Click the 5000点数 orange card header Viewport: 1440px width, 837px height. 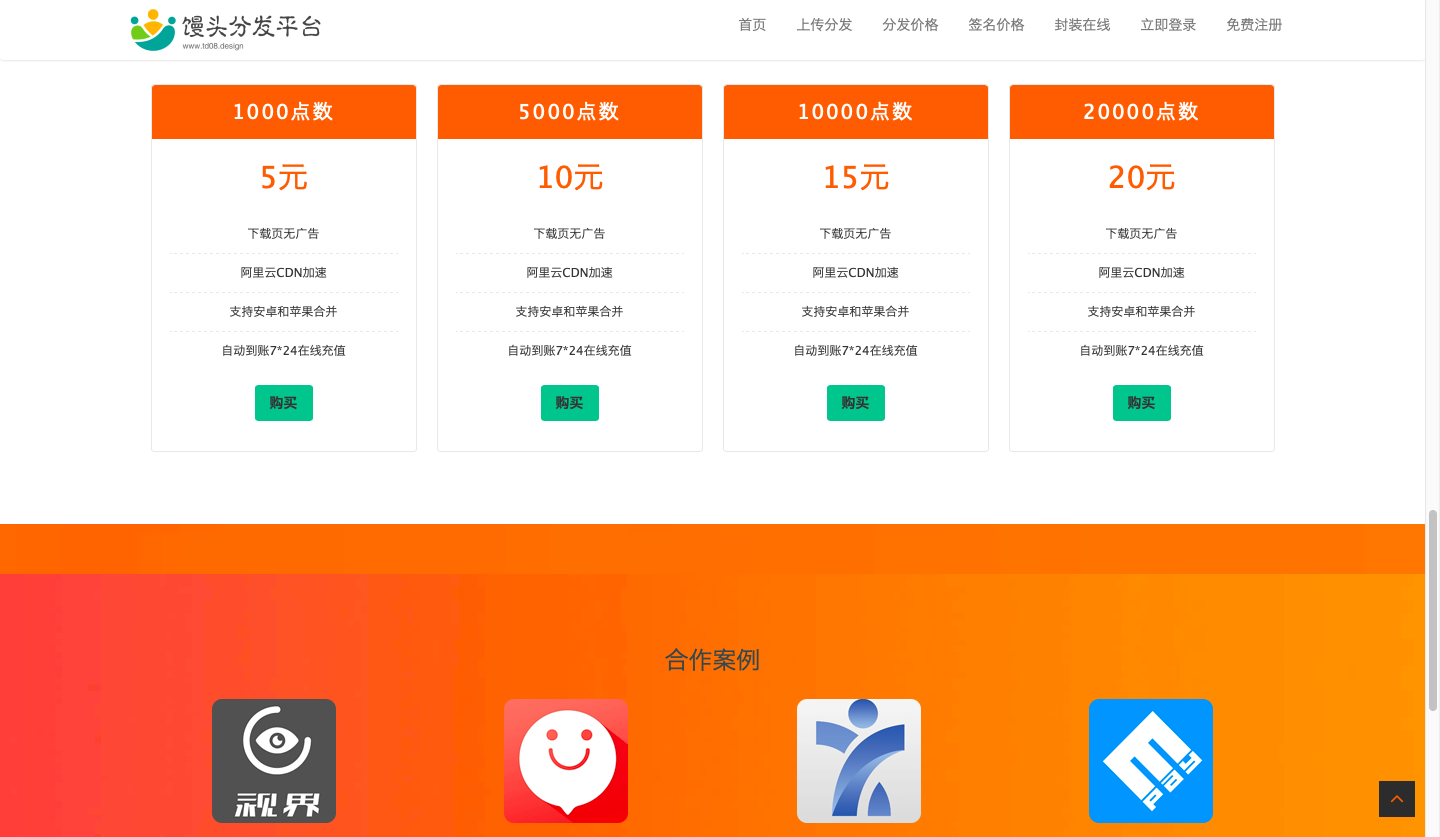click(x=570, y=112)
